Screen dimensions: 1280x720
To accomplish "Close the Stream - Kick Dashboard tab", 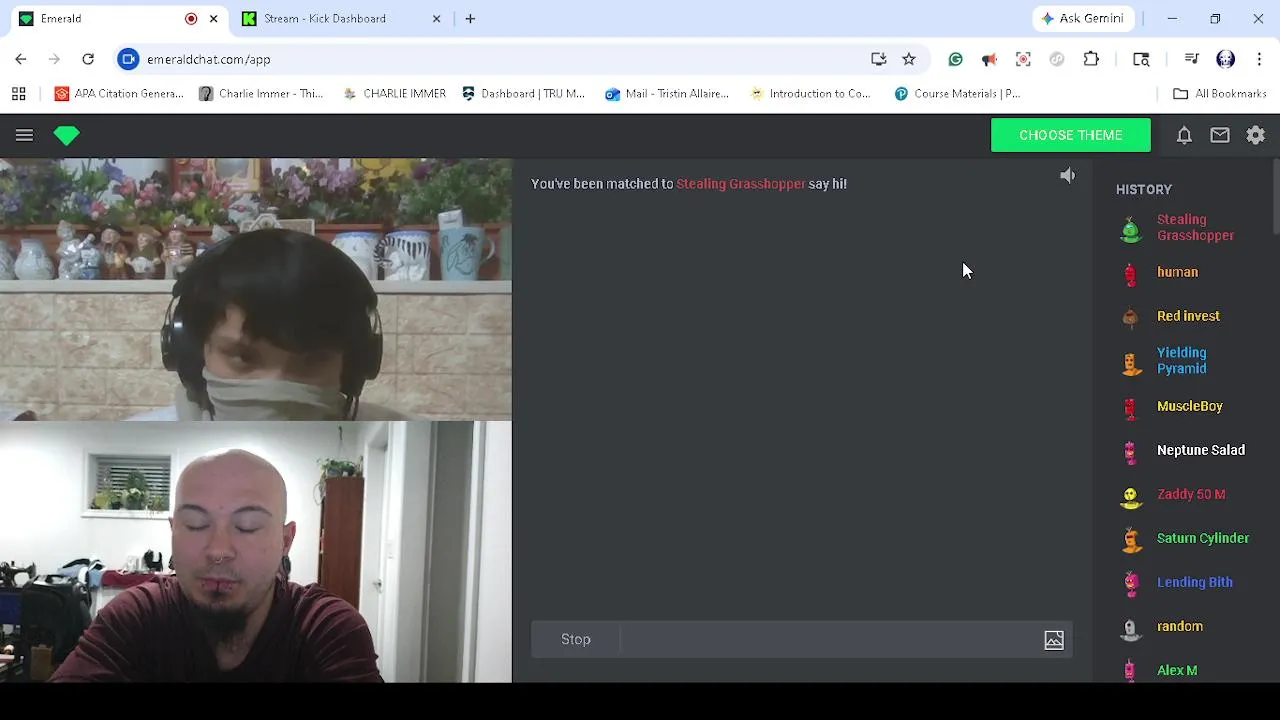I will (436, 19).
